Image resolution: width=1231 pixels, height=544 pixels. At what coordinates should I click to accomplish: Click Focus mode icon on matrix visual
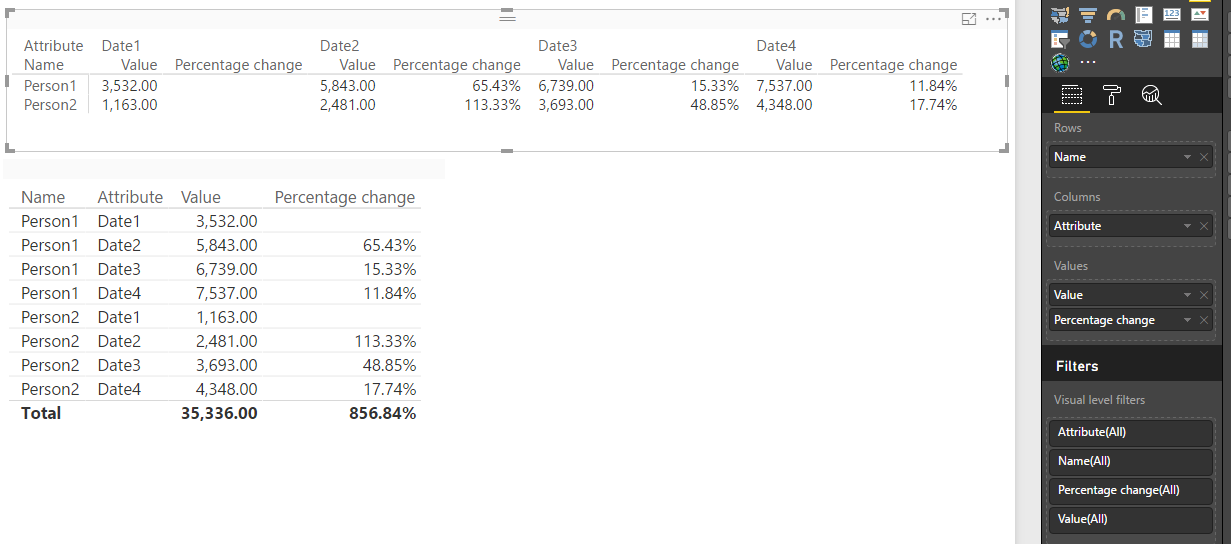click(x=968, y=19)
